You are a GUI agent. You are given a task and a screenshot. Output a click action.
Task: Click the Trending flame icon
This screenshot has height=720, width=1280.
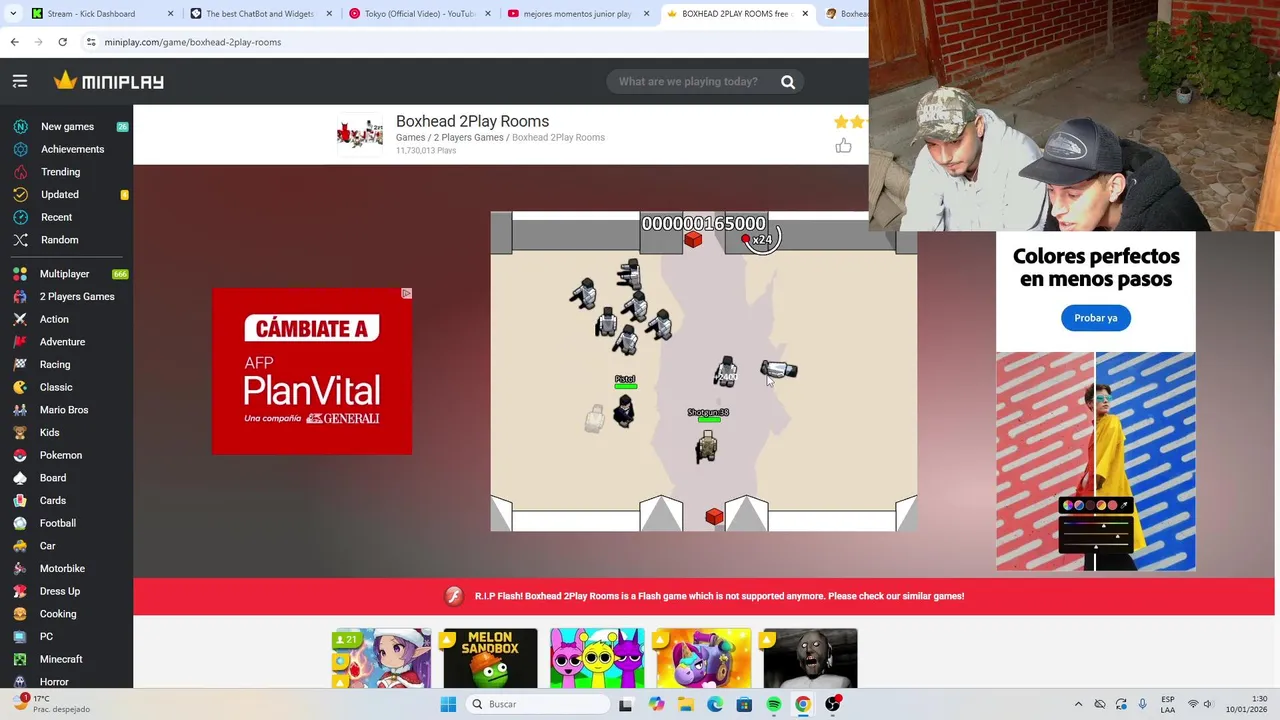tap(20, 172)
